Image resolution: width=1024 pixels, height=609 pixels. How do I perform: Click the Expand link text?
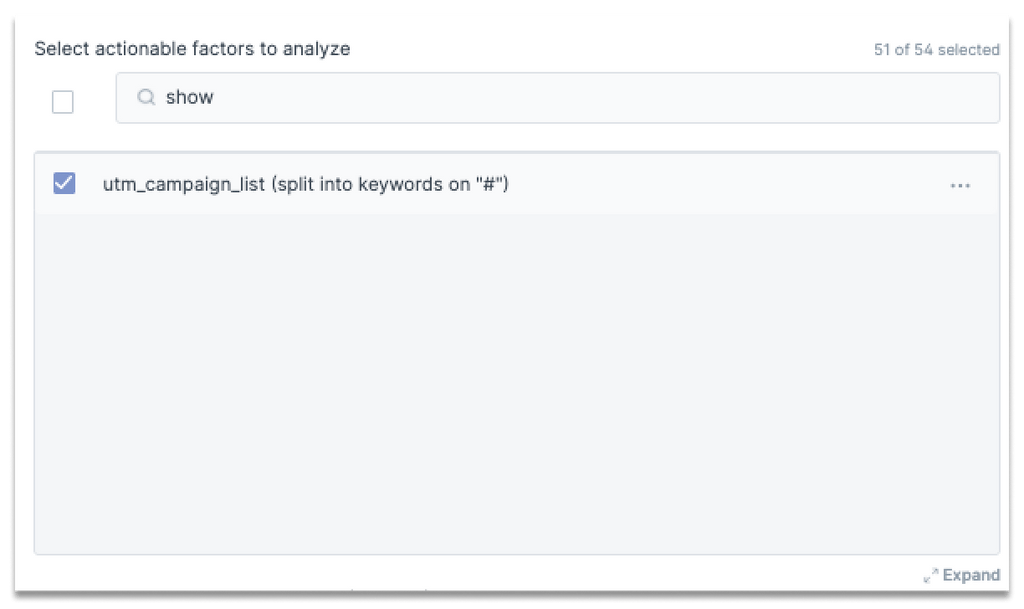971,575
